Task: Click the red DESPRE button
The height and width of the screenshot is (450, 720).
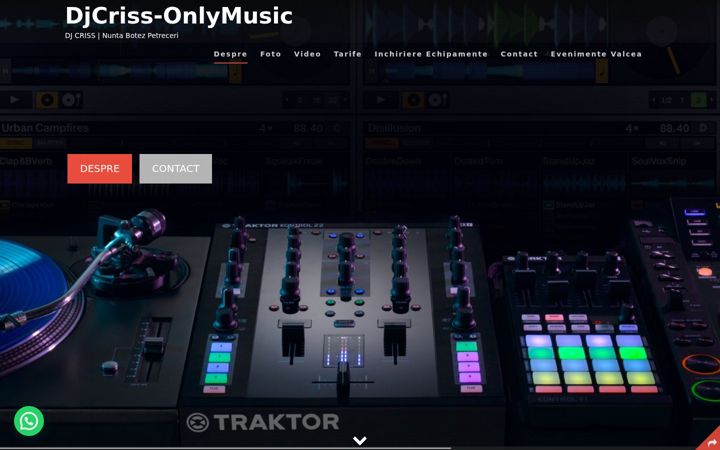Action: tap(100, 169)
